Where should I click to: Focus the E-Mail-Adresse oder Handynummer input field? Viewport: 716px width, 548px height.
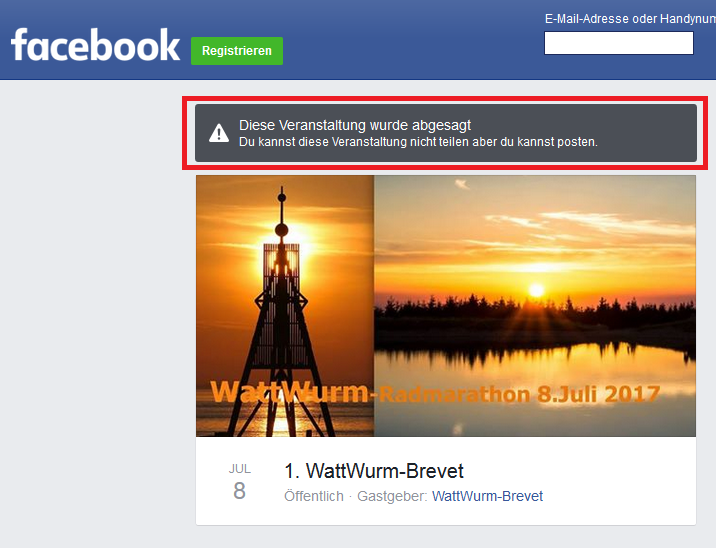click(x=618, y=43)
